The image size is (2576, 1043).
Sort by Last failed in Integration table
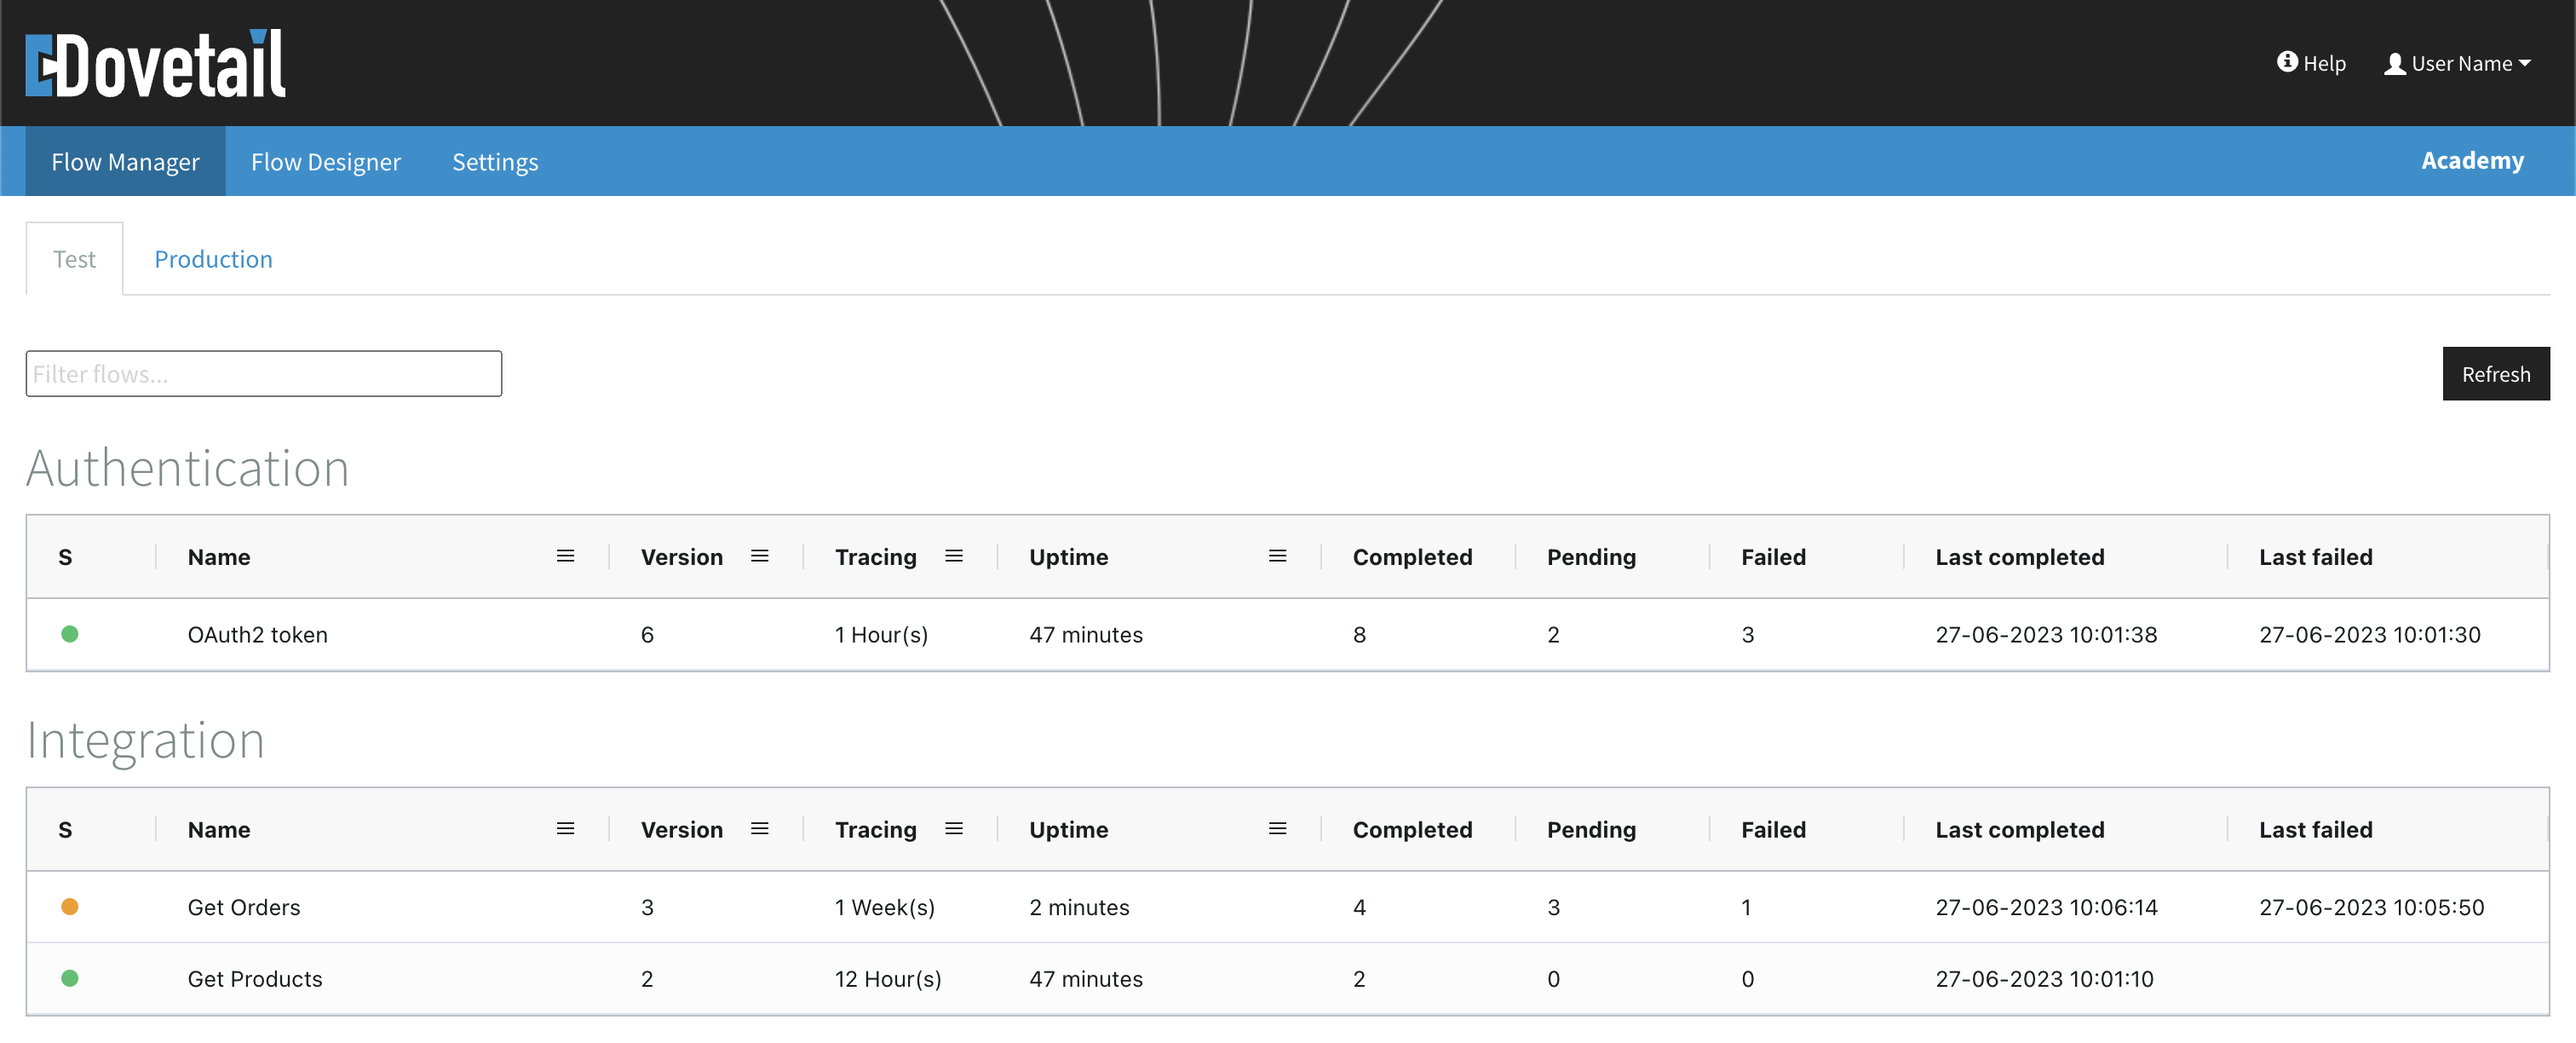click(x=2315, y=829)
